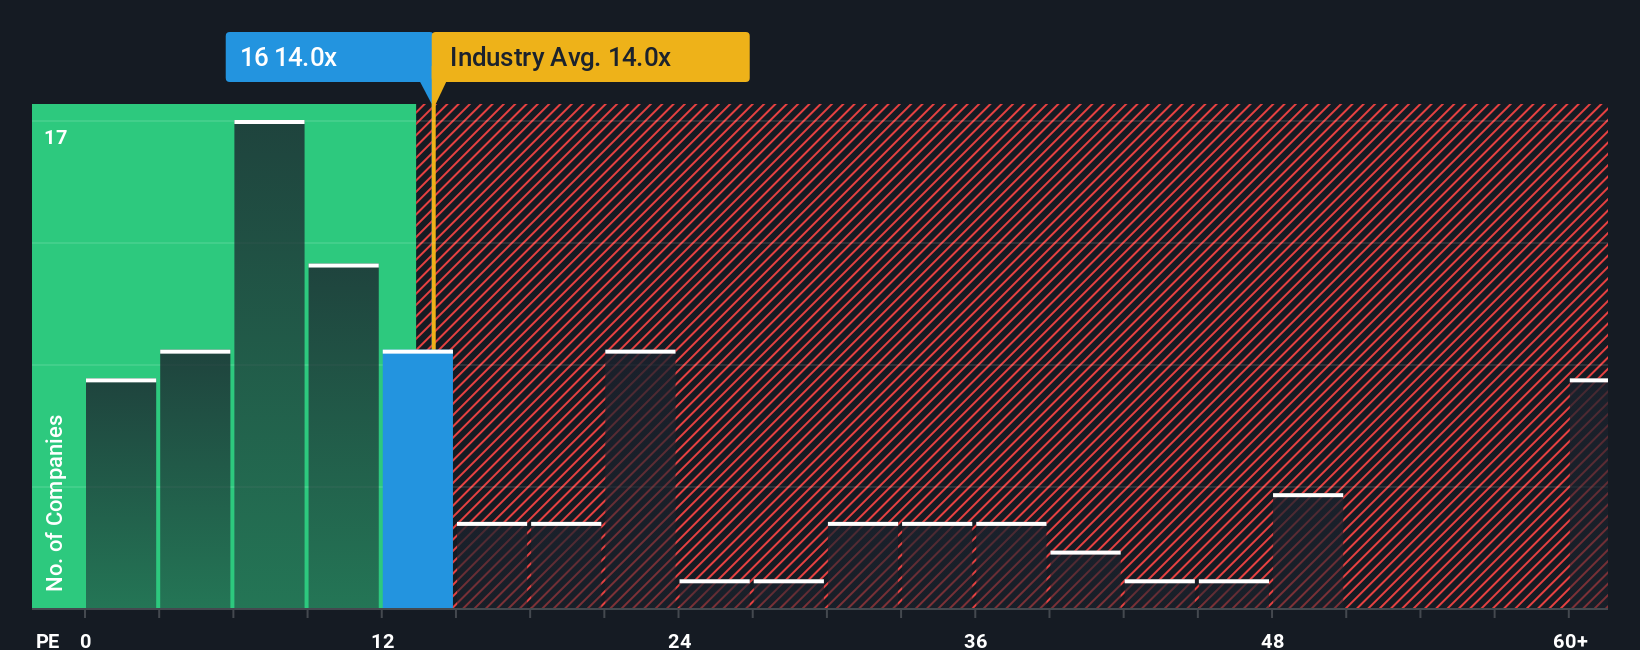Click the 'No. of Companies' axis title
Image resolution: width=1640 pixels, height=650 pixels.
tap(55, 502)
